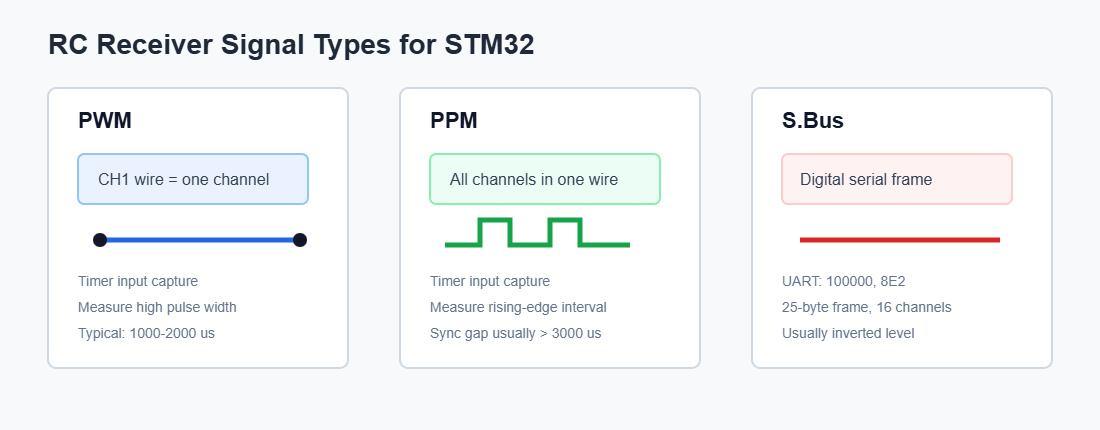This screenshot has height=430, width=1100.
Task: Click 'Typical: 1000-2000 us' text
Action: click(147, 333)
